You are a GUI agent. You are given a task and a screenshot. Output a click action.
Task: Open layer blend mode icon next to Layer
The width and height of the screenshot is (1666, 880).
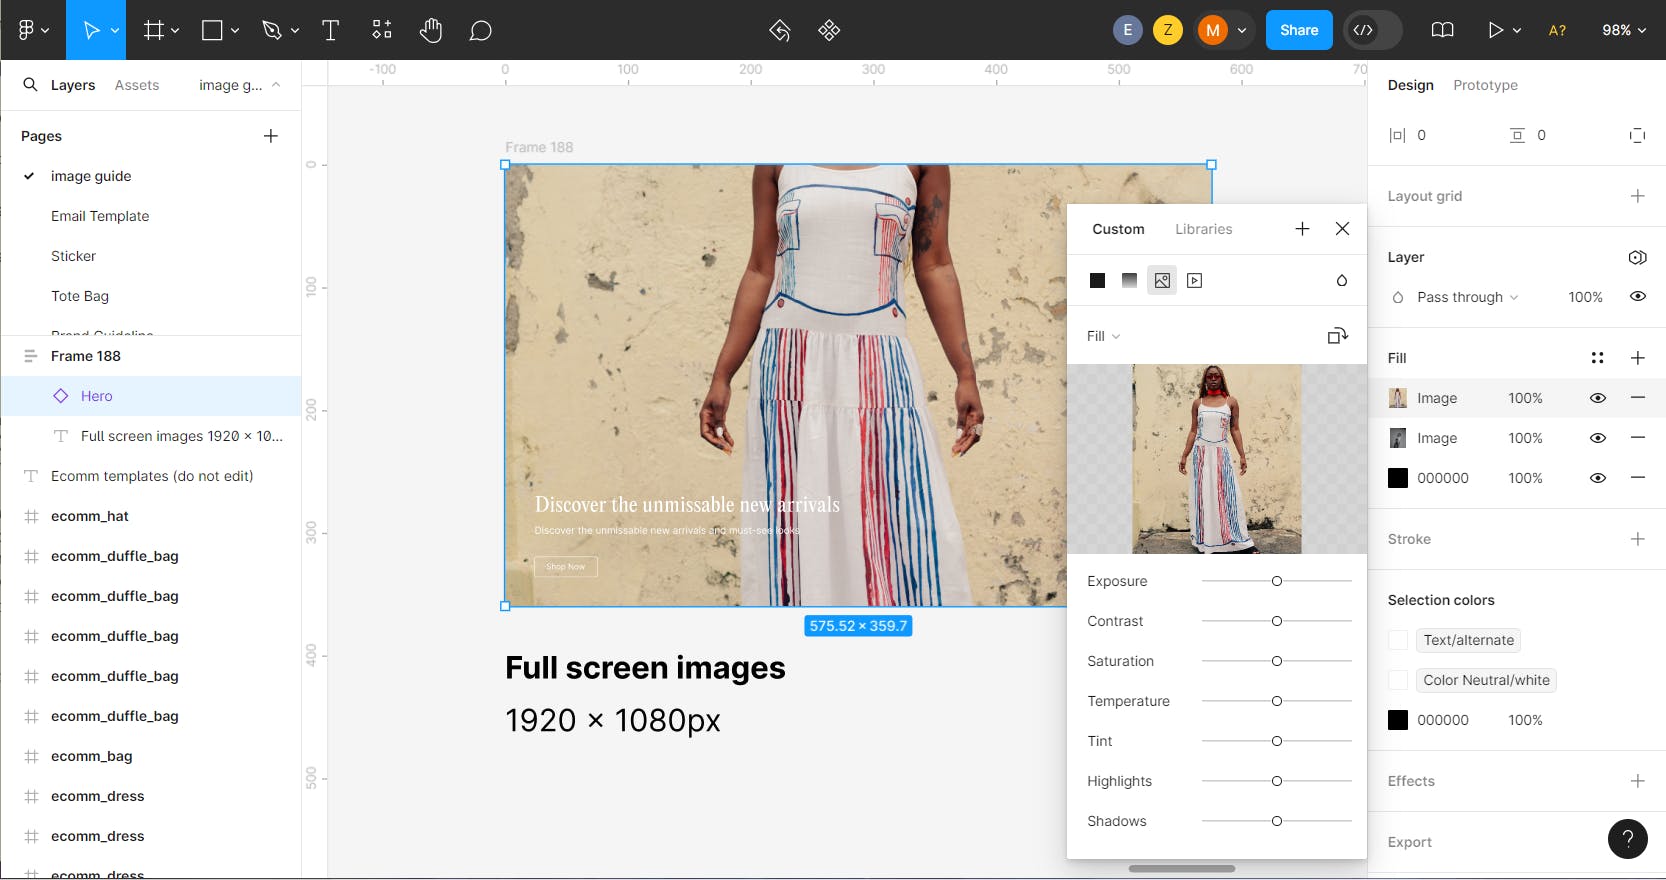pos(1637,257)
